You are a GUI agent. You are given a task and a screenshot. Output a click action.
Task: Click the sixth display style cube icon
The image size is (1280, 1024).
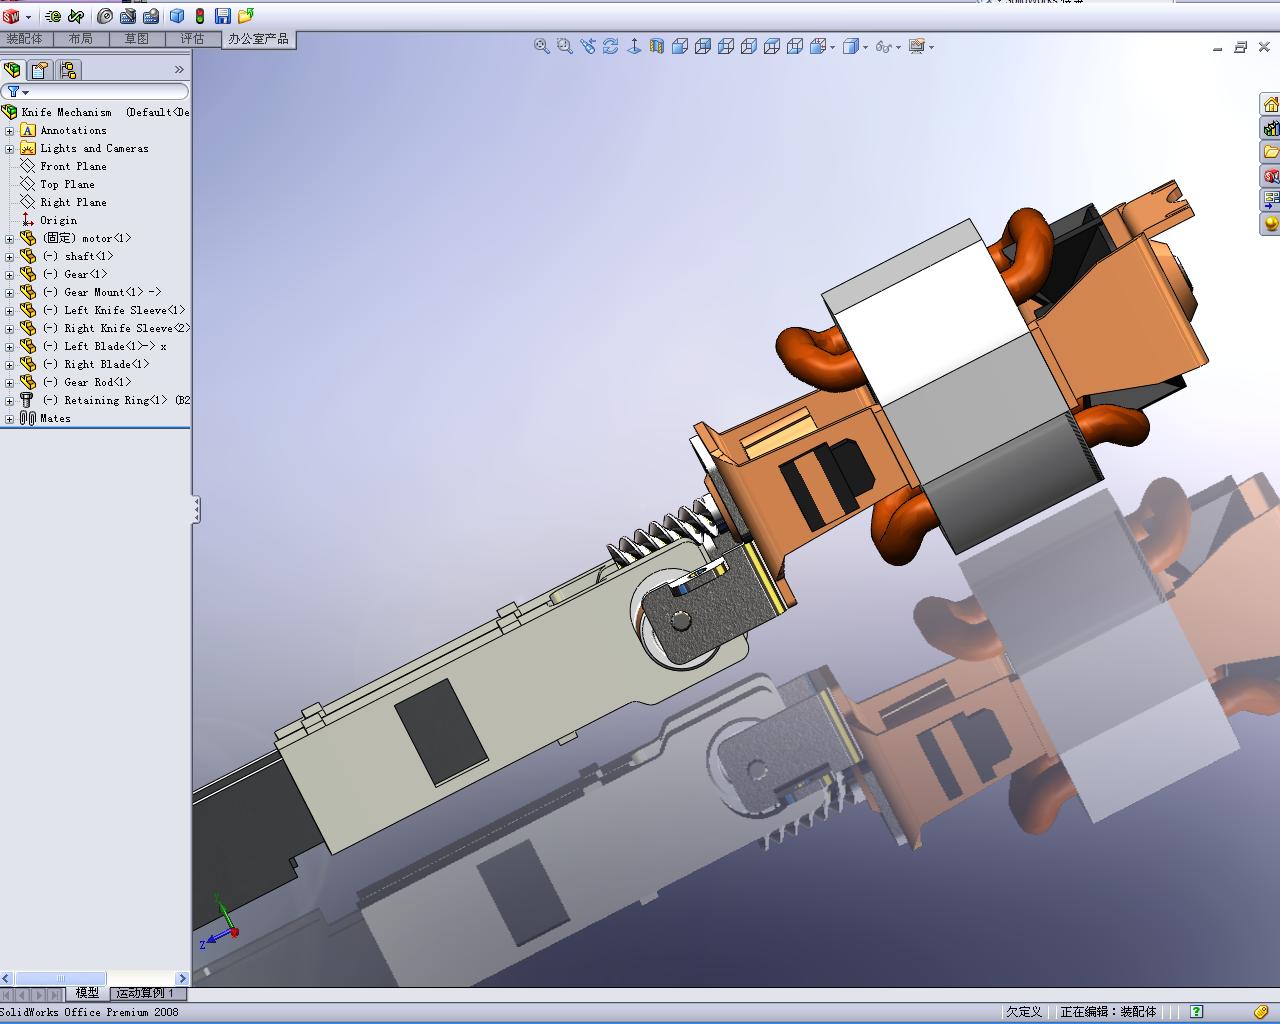[x=795, y=46]
